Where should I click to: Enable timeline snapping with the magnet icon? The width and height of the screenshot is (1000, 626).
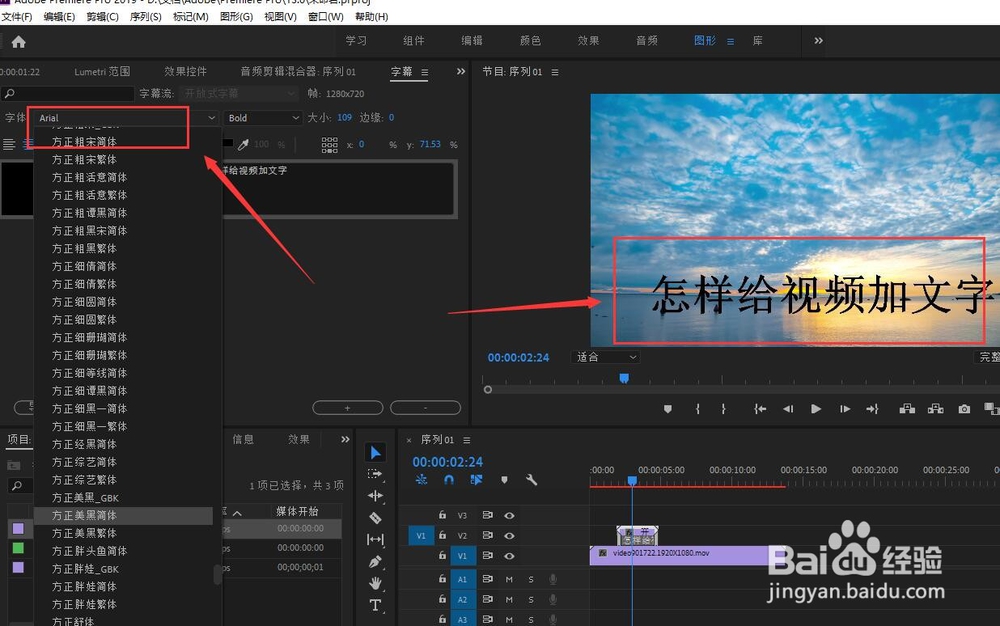pos(448,478)
